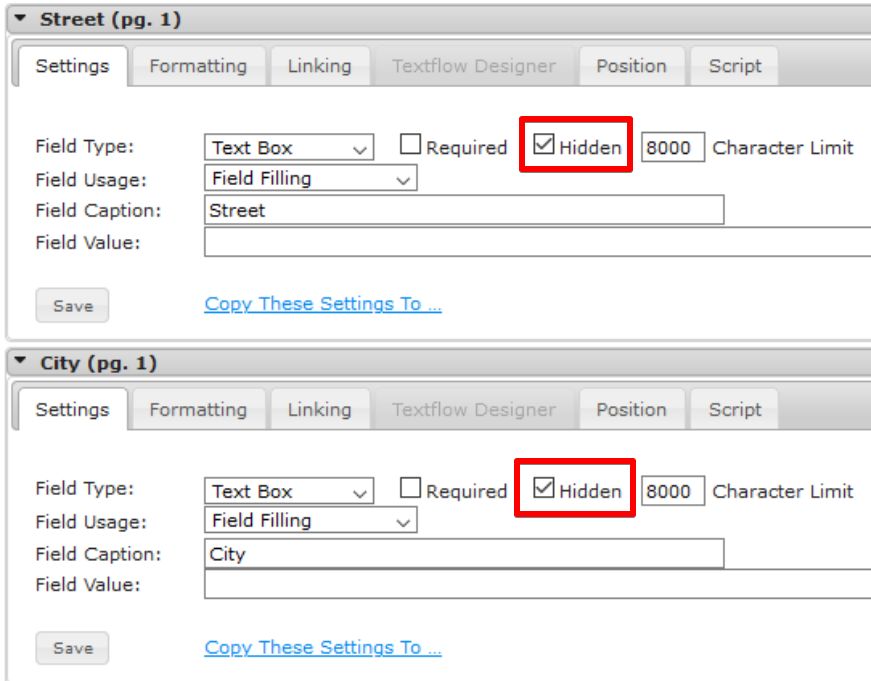
Task: Open Copy These Settings To link for Street
Action: (323, 304)
